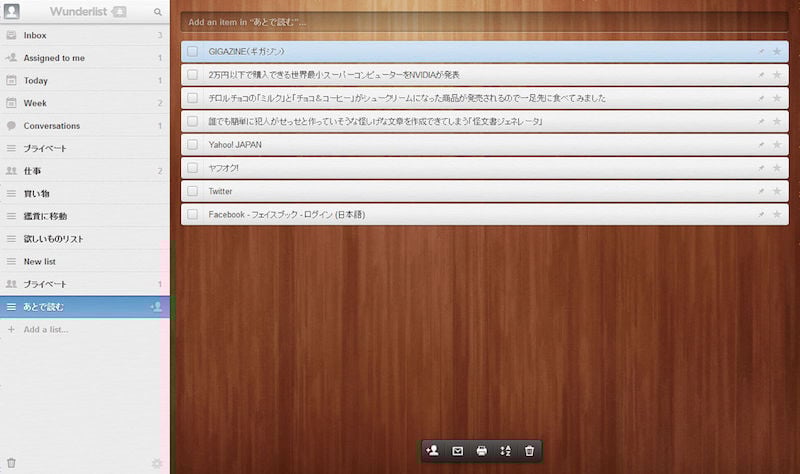Screen dimensions: 800x474
Task: Click the A-Z sort icon
Action: 505,451
